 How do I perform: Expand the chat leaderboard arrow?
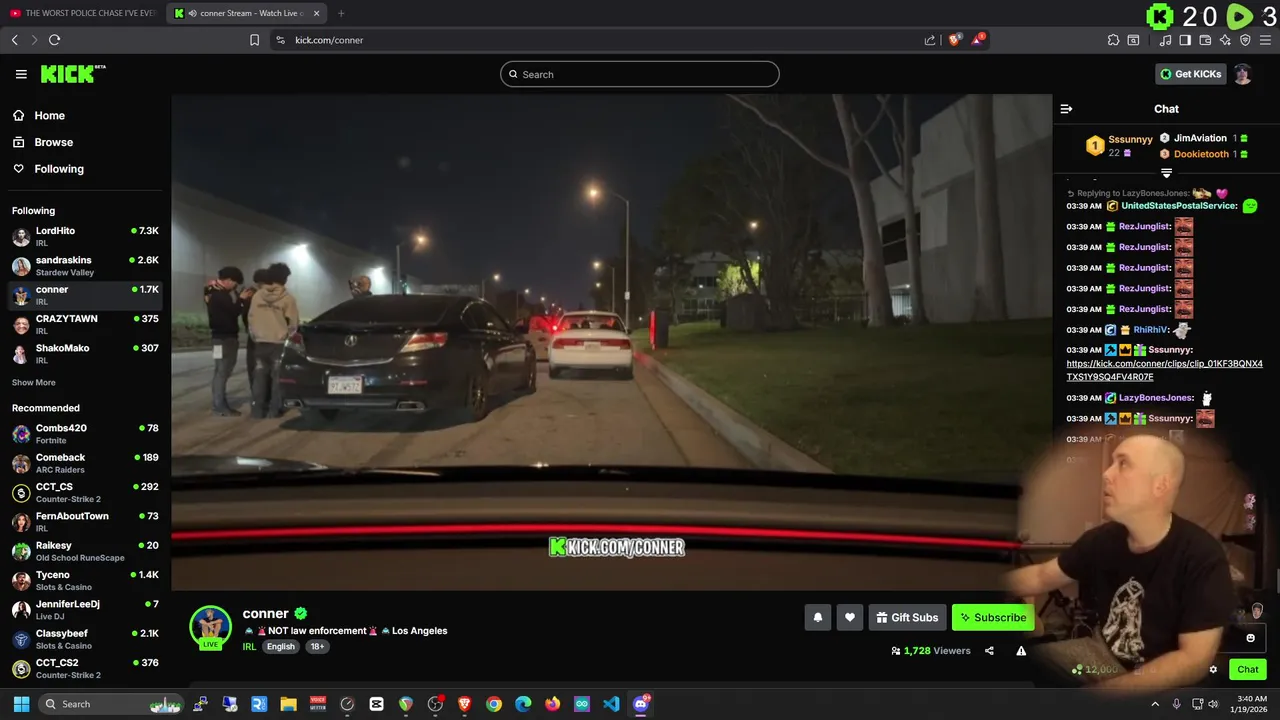(1166, 173)
